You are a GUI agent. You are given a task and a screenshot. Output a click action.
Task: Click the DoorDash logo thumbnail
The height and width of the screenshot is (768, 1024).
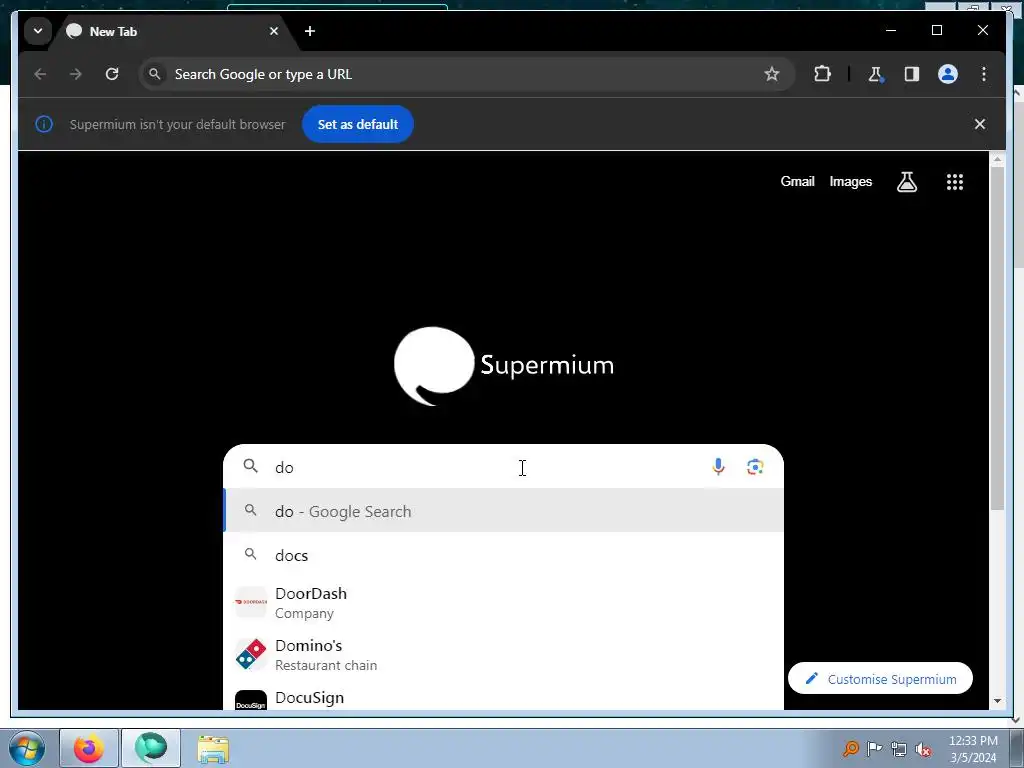[x=251, y=601]
